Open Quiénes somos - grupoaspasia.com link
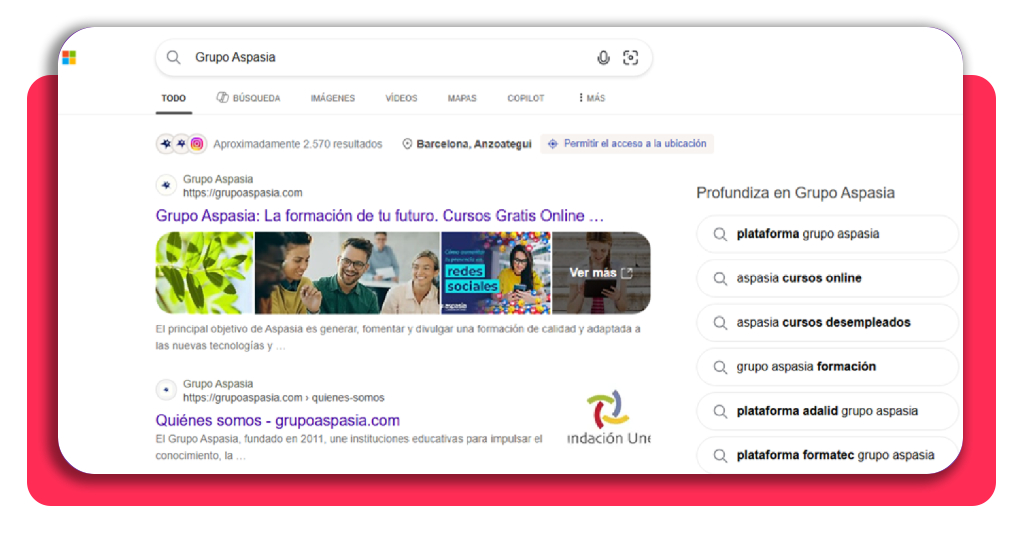Screen dimensions: 1024x536 click(278, 420)
